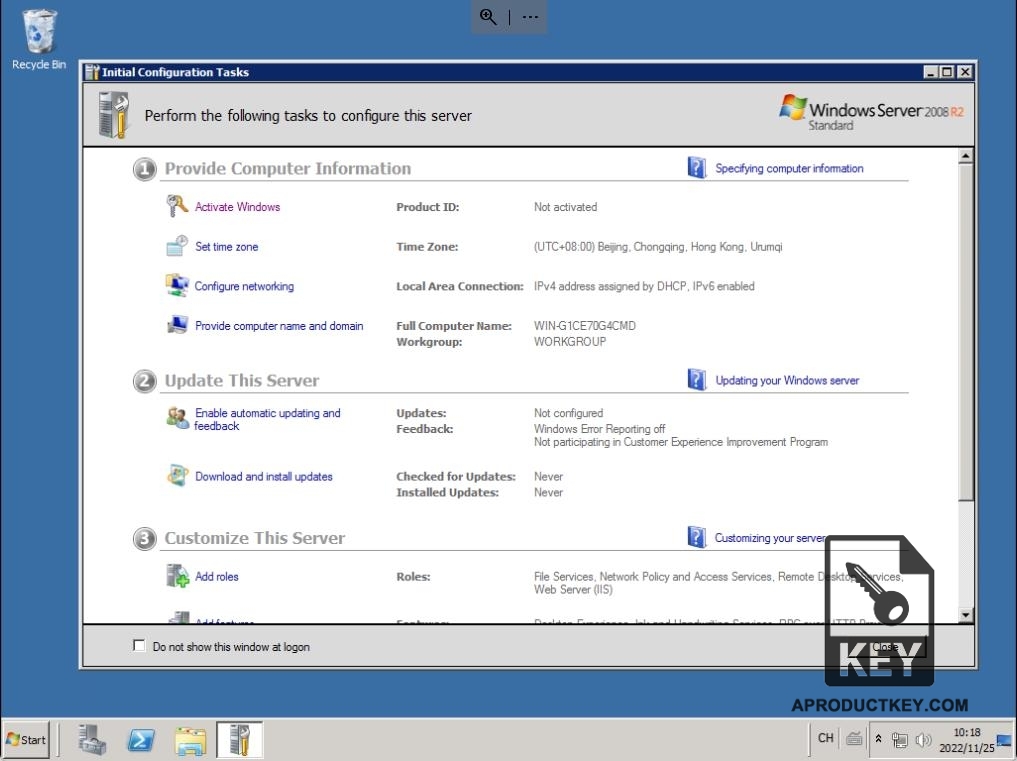Click the 'Update This Server' section heading

(x=241, y=380)
